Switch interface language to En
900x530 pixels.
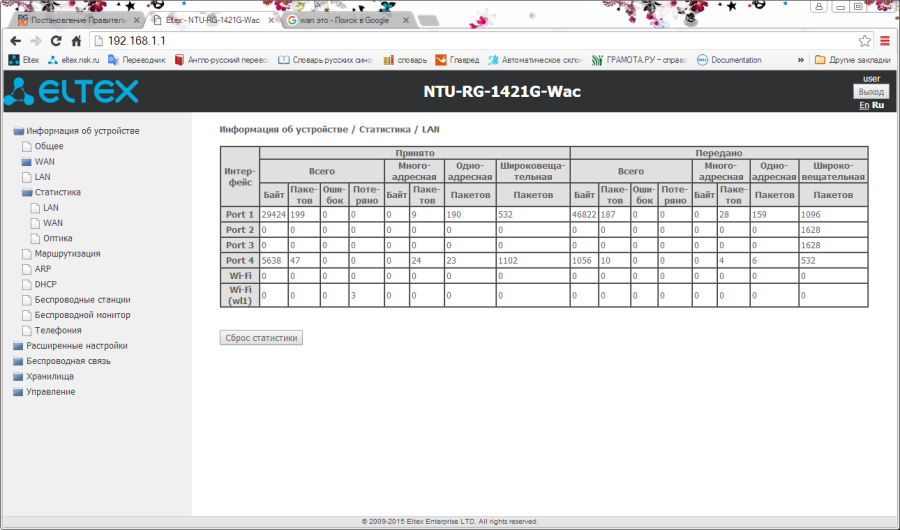(864, 105)
